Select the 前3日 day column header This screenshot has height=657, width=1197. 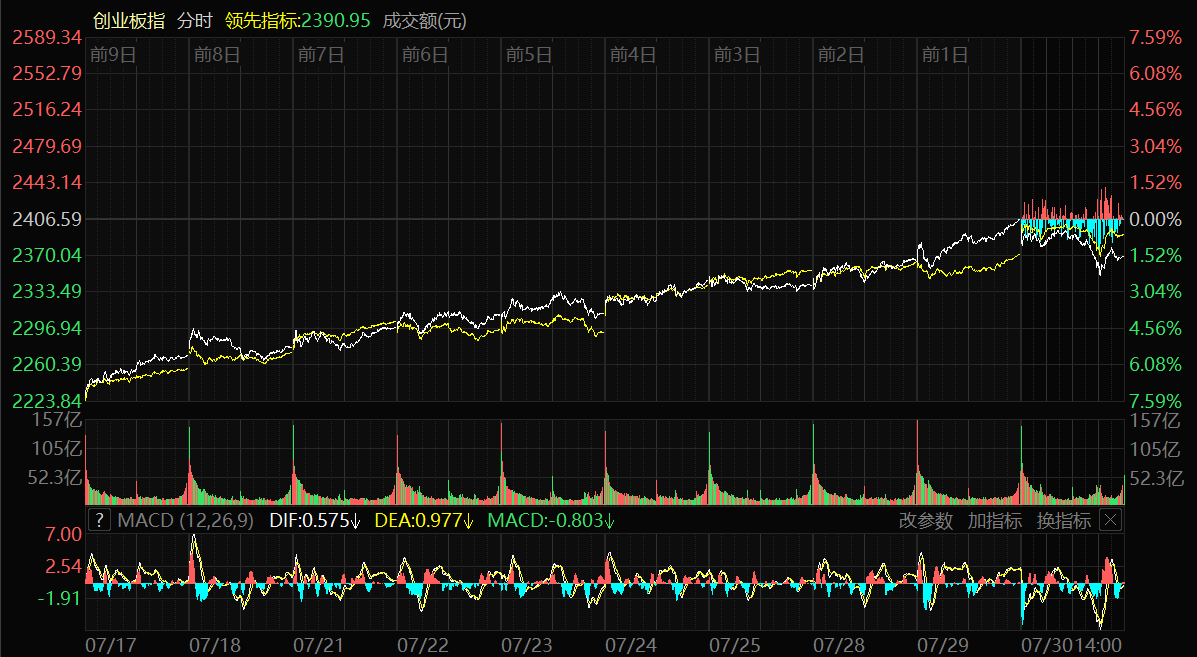pos(737,55)
